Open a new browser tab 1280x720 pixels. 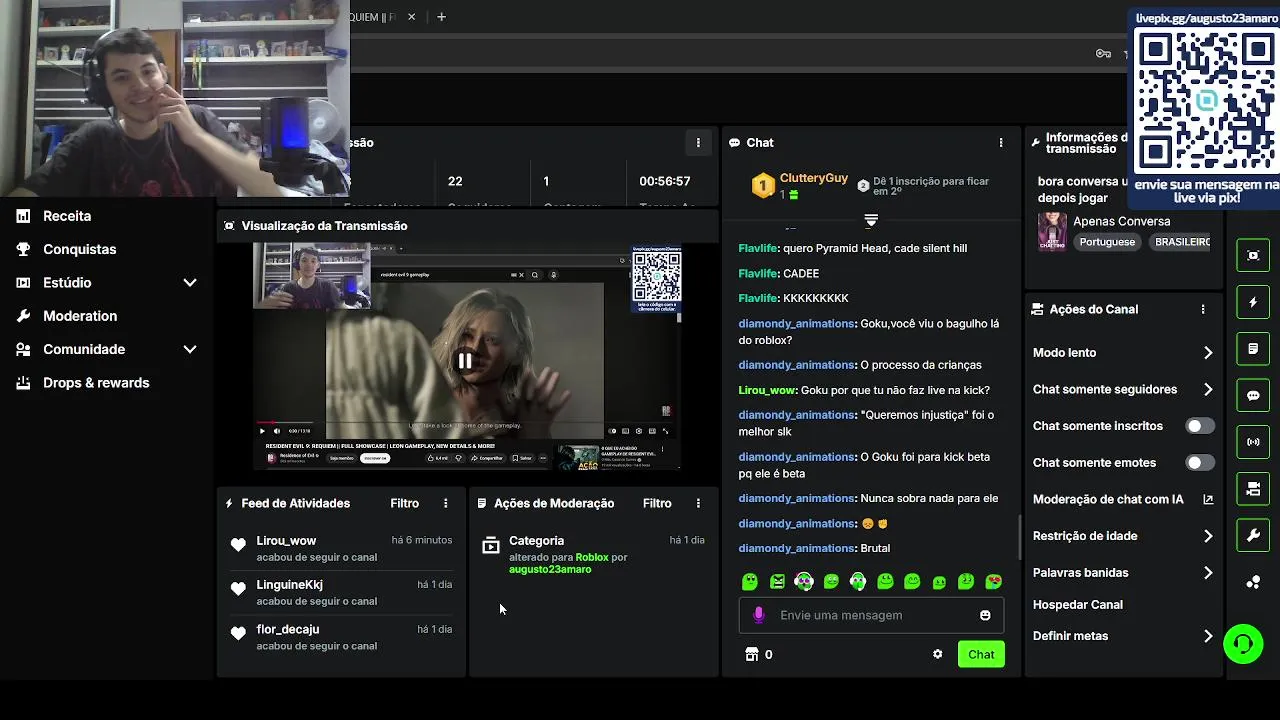click(x=441, y=17)
